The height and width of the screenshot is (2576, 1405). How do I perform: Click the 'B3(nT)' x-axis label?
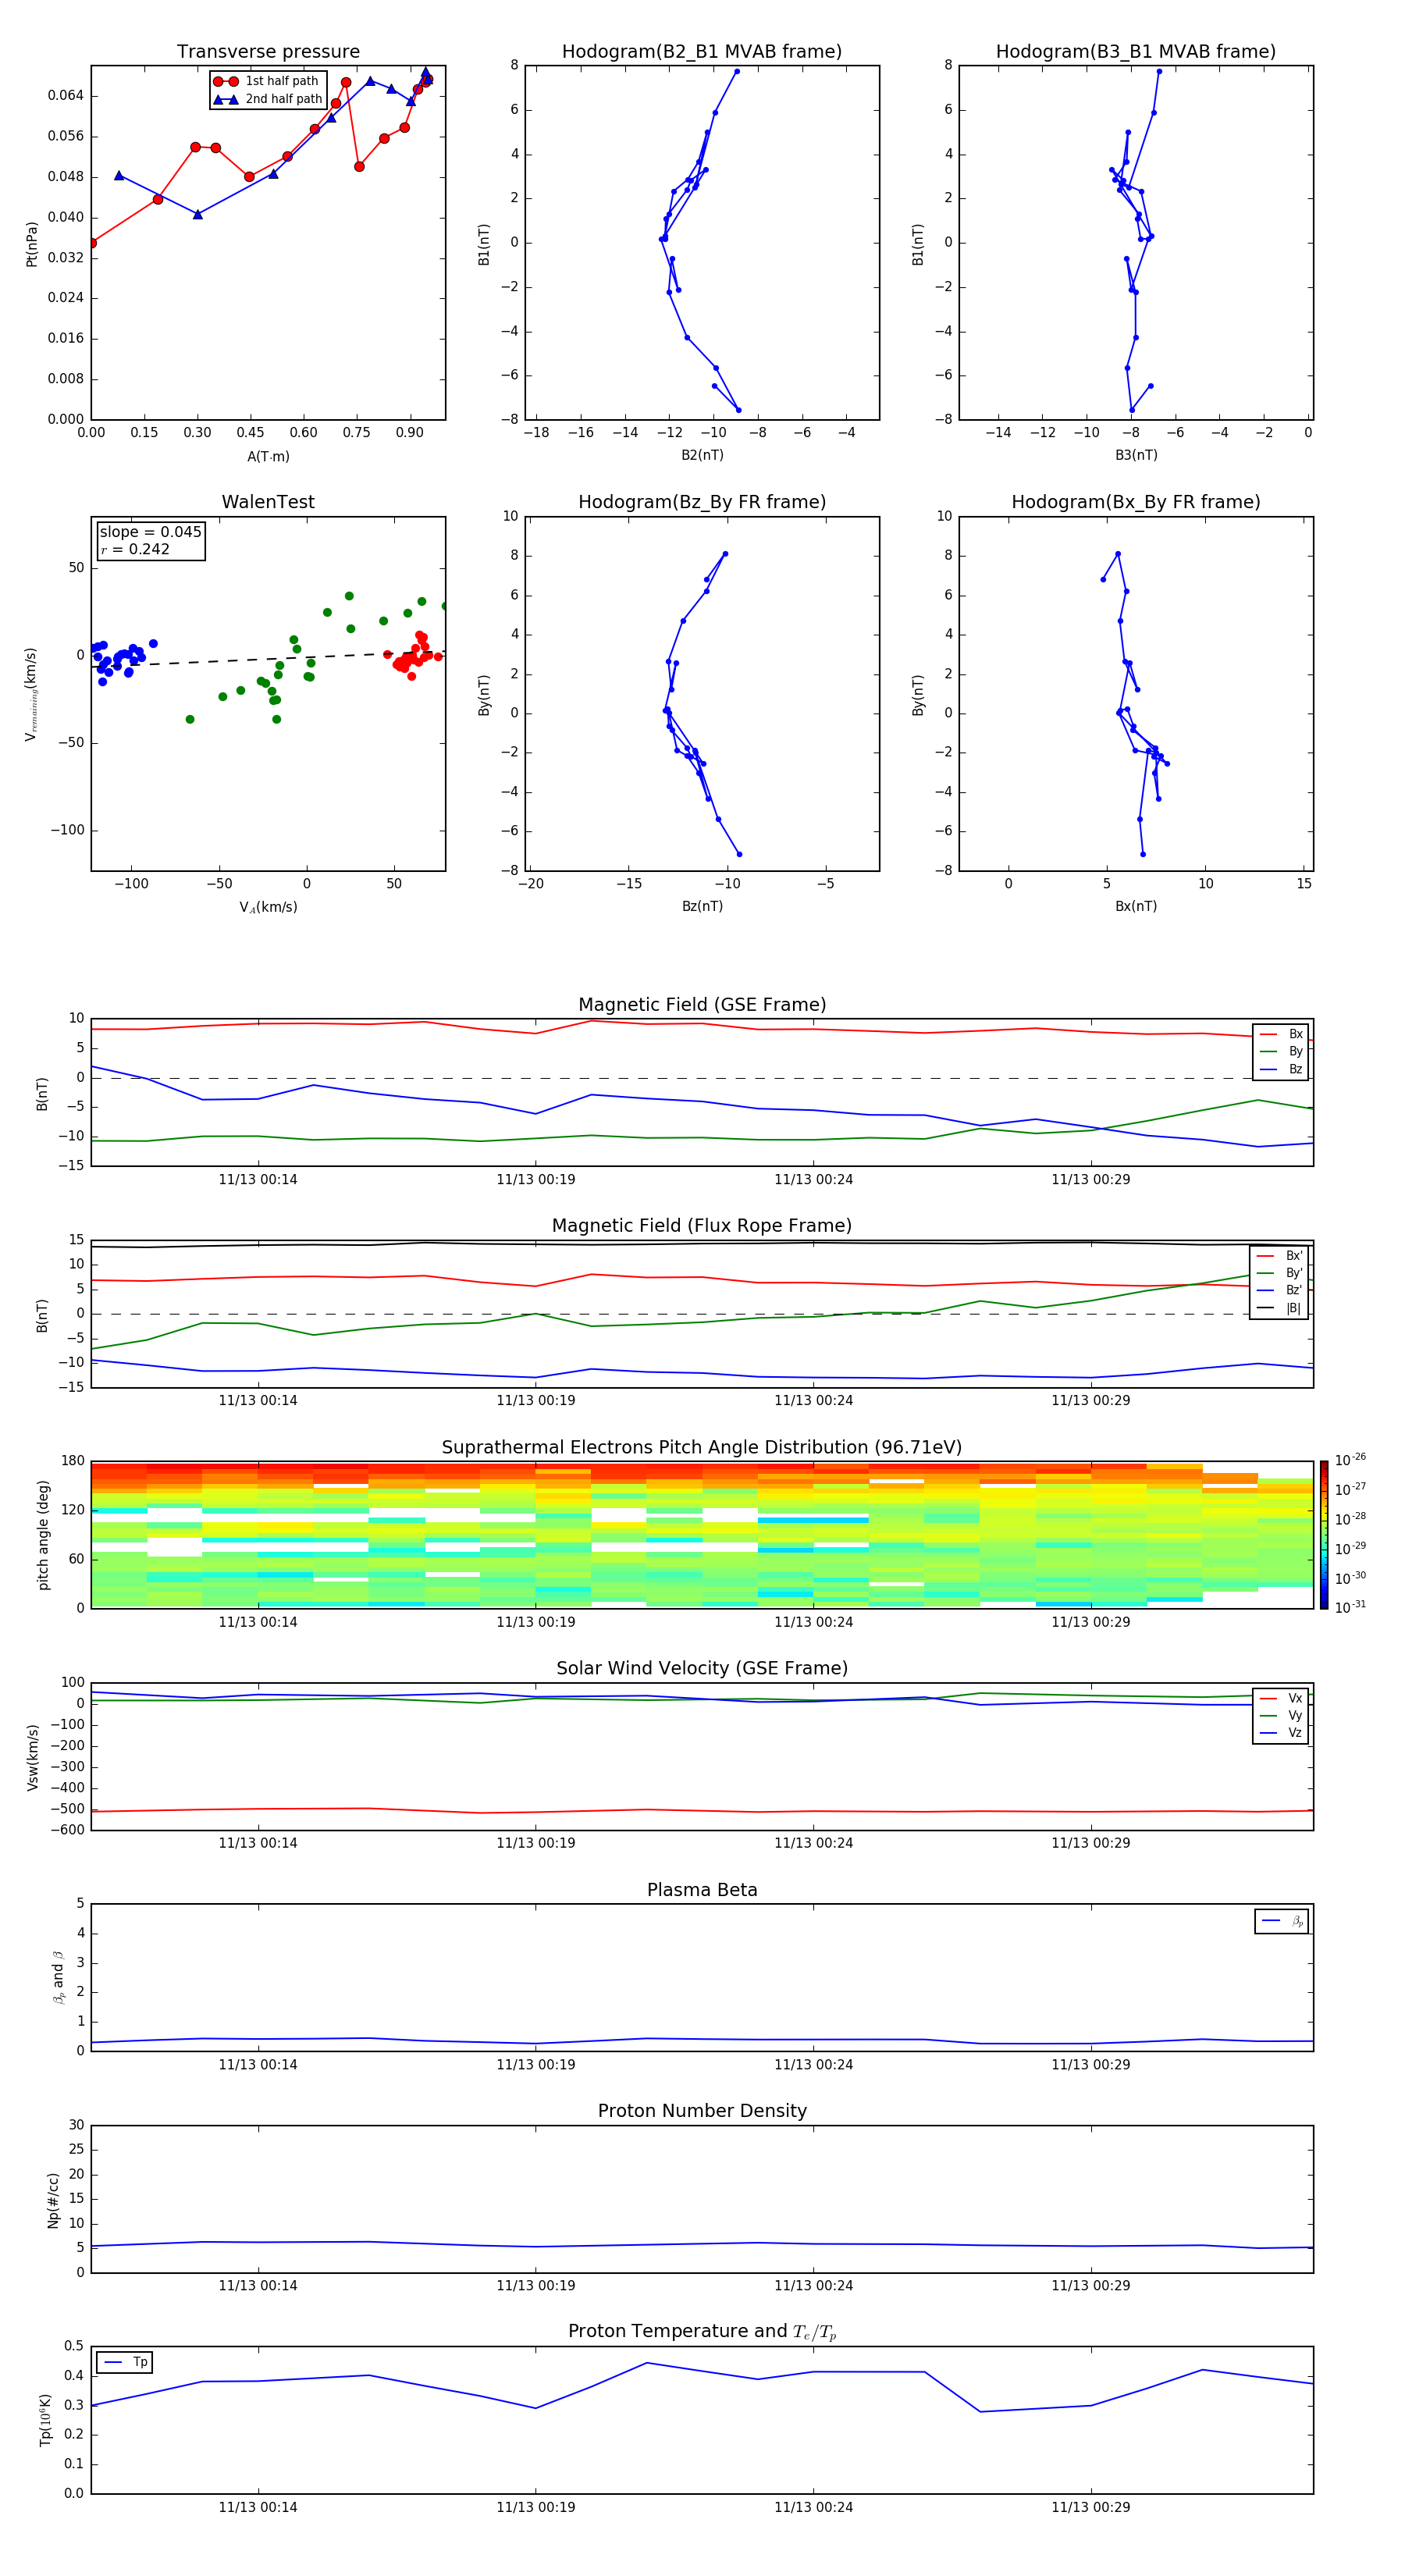pos(1136,455)
